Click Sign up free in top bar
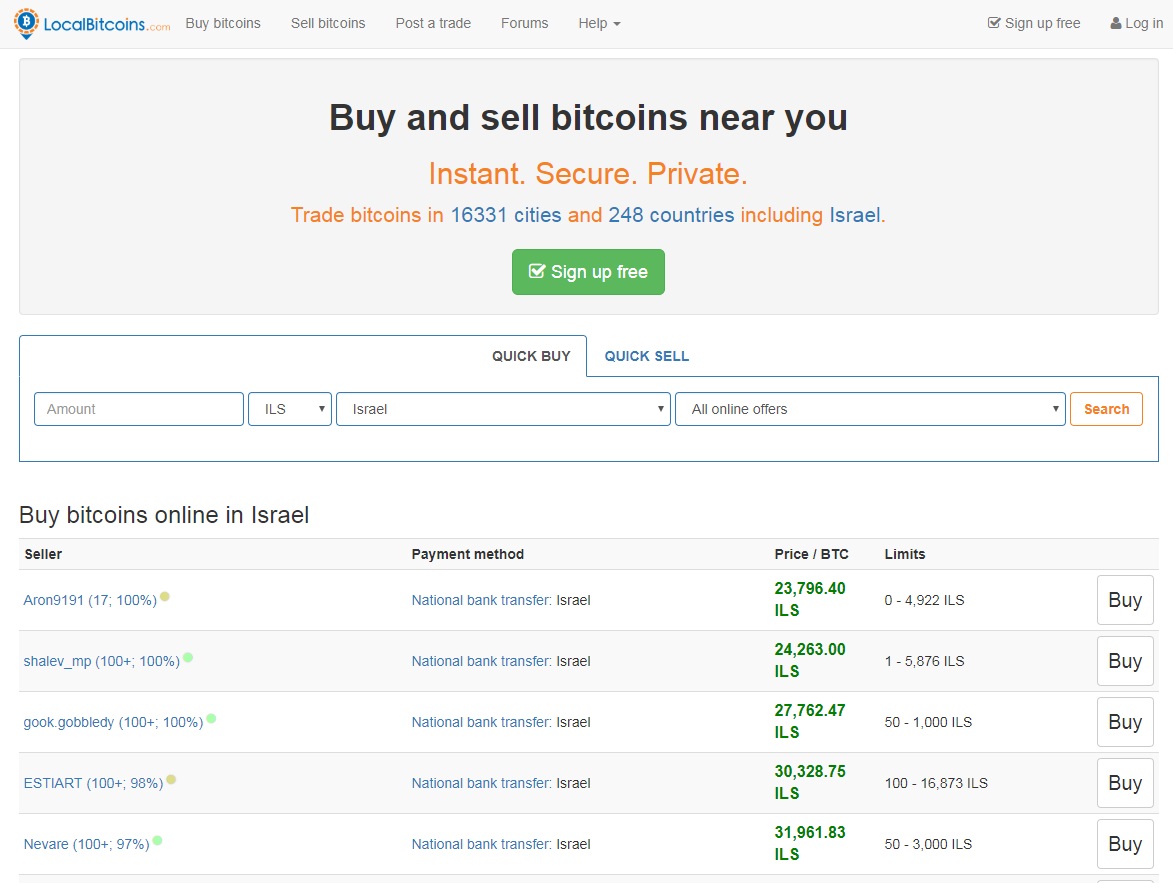The image size is (1173, 883). pyautogui.click(x=1034, y=23)
